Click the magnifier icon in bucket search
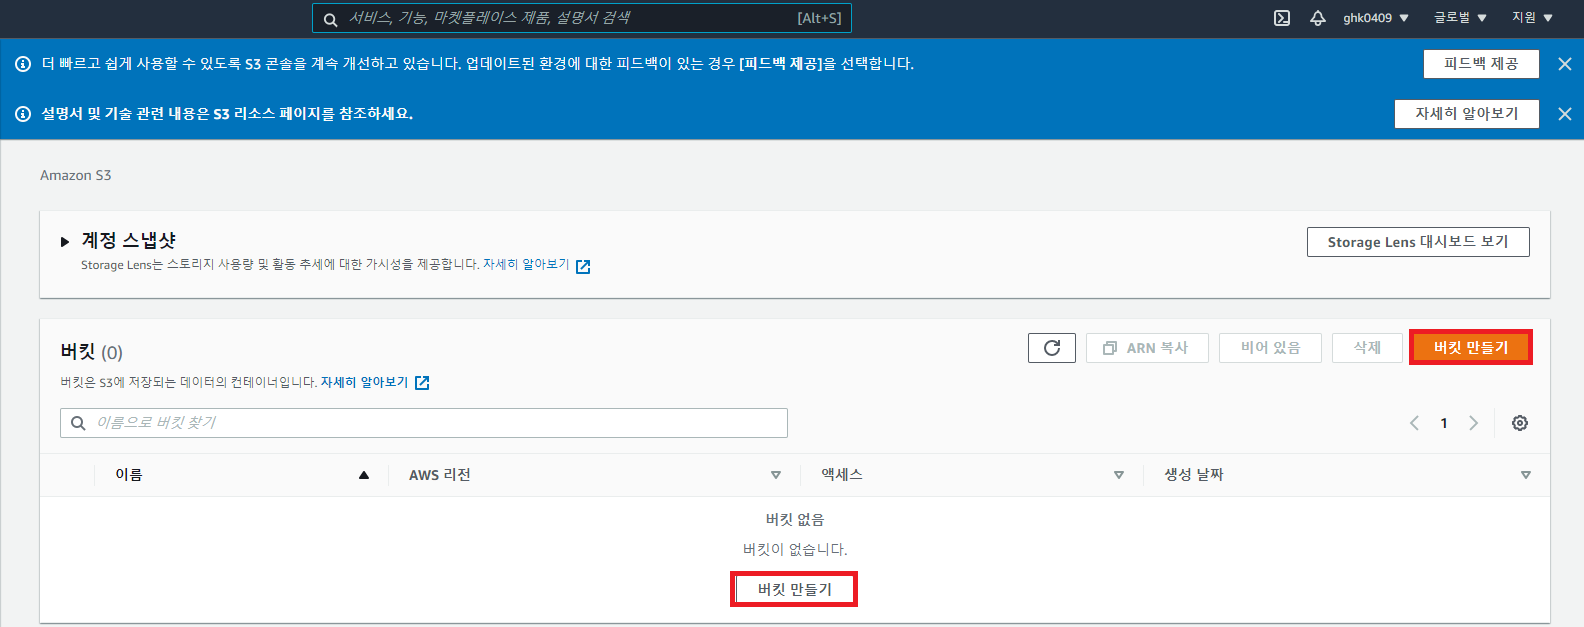Viewport: 1584px width, 627px height. tap(78, 423)
